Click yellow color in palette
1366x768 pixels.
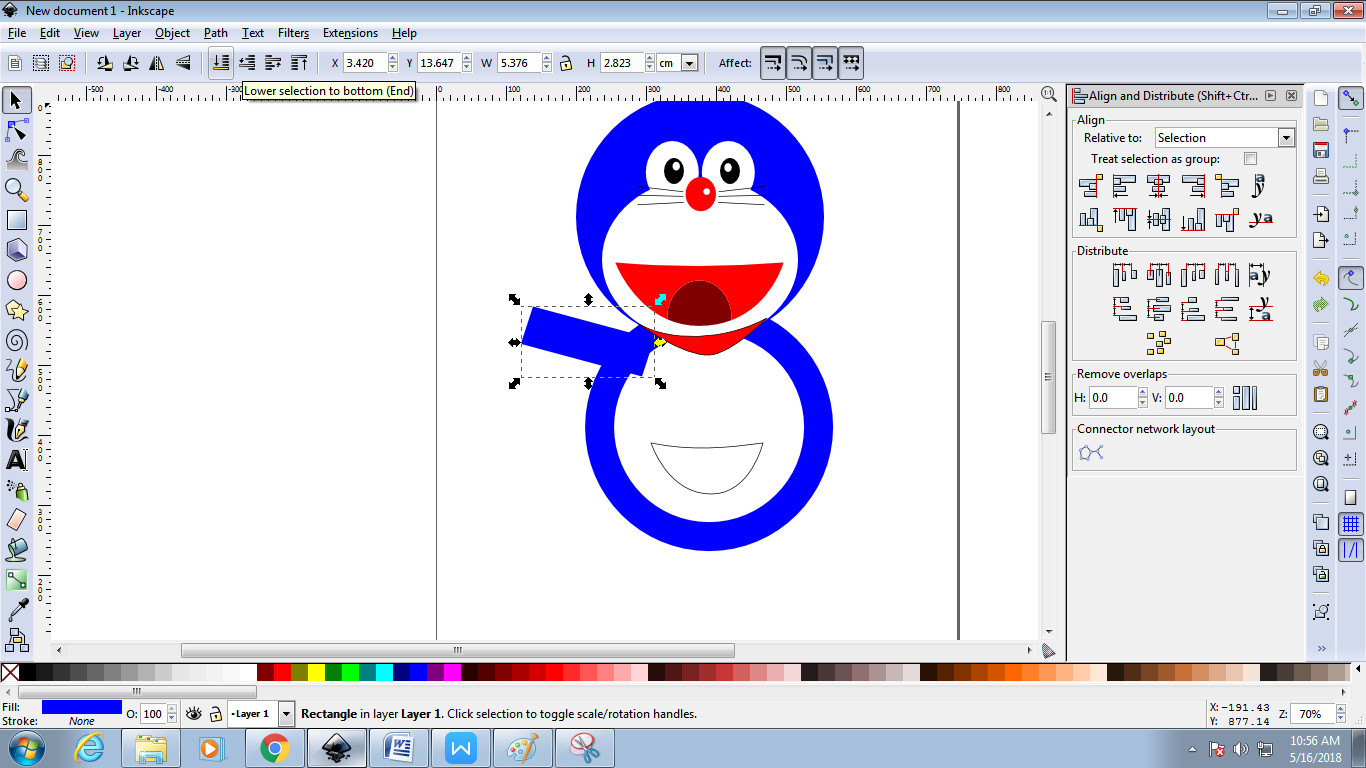pos(316,672)
